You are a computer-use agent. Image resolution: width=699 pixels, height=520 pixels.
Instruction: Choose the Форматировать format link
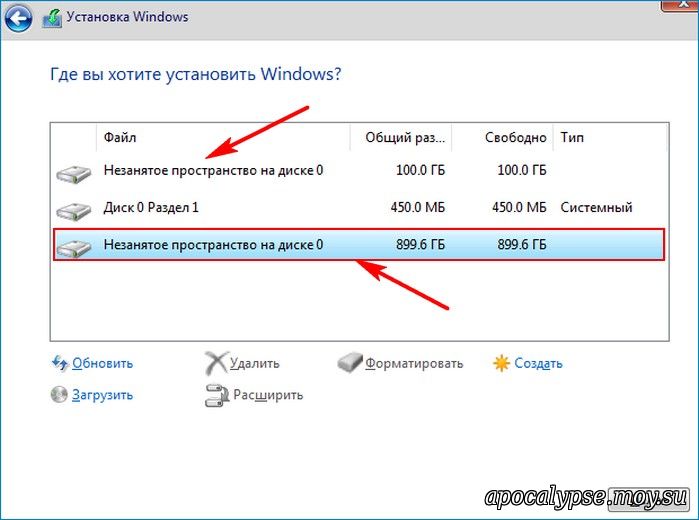(414, 363)
